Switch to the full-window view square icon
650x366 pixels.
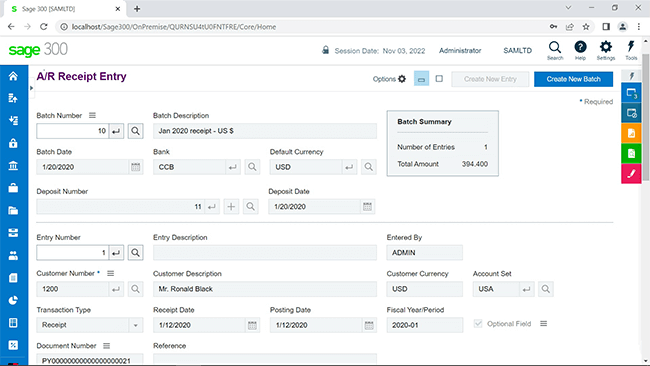tap(439, 79)
